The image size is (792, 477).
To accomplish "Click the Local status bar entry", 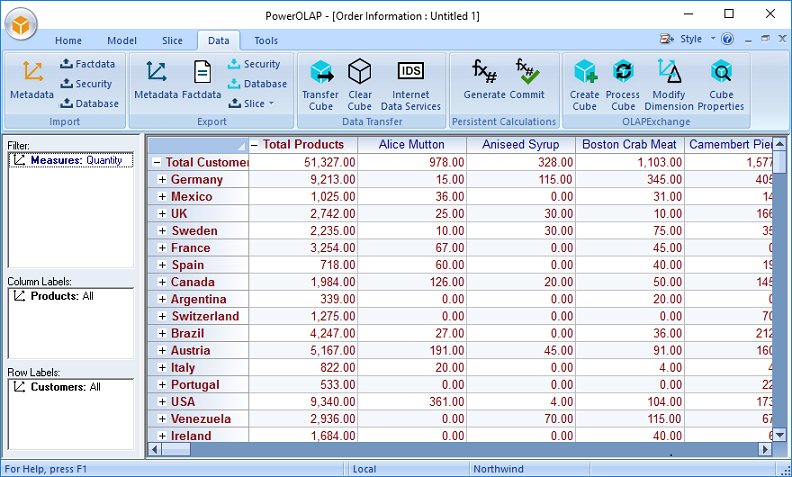I will click(408, 469).
